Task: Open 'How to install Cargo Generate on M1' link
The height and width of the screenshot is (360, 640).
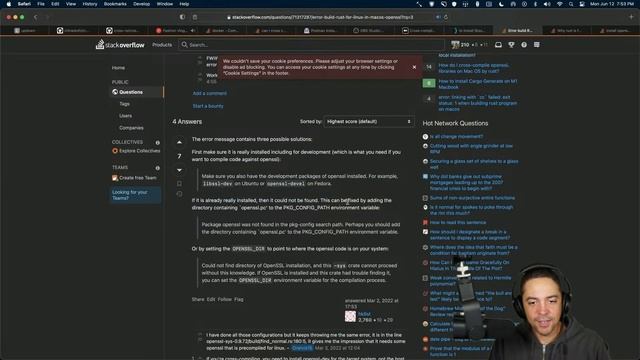Action: (478, 84)
